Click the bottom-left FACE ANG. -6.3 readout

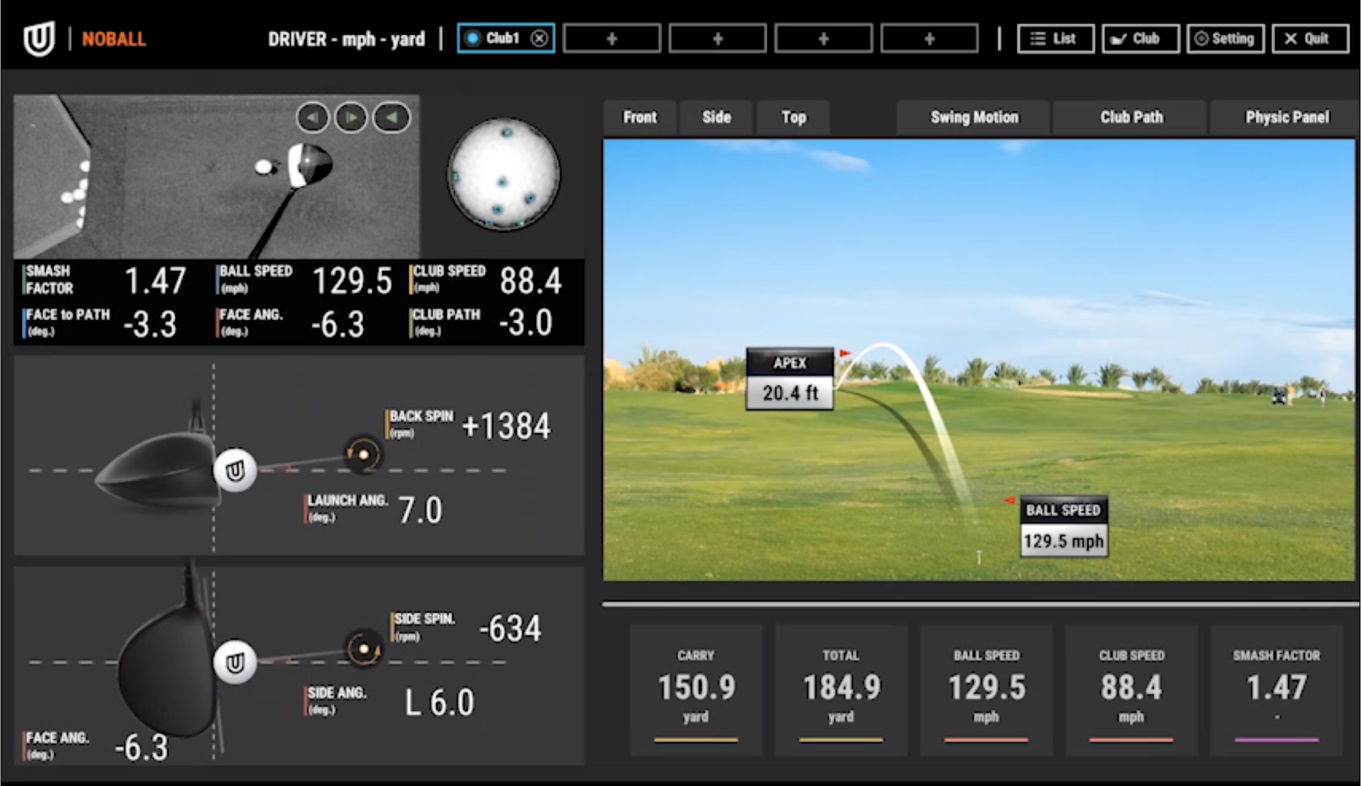141,748
